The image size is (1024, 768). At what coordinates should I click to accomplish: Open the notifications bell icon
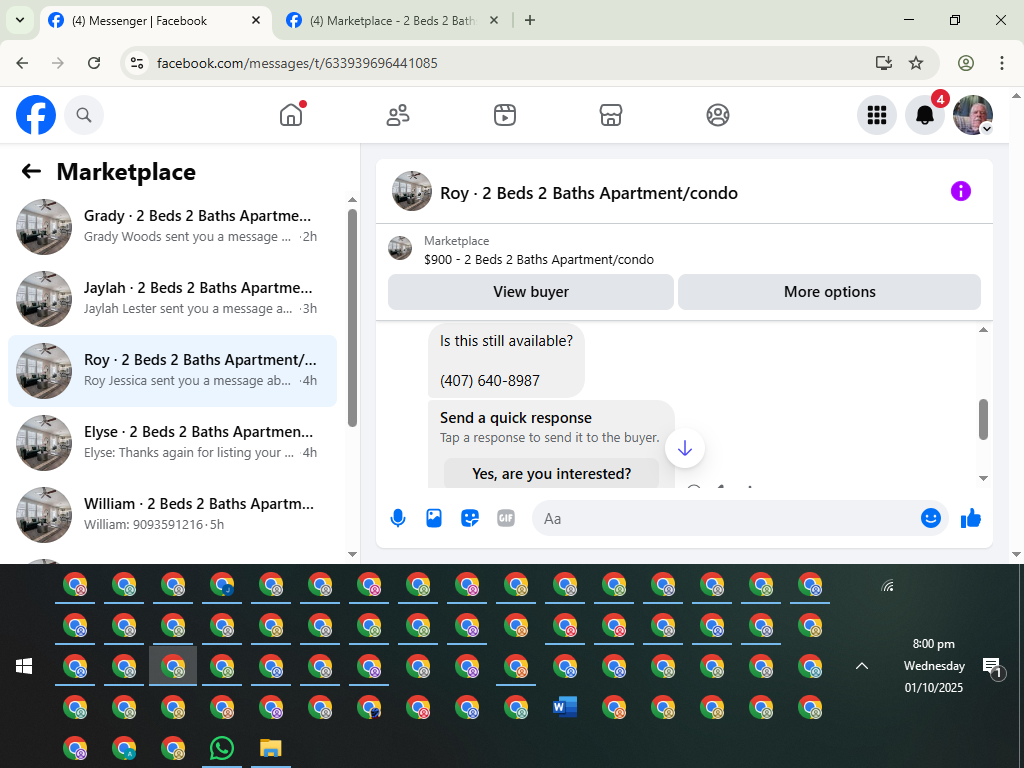[925, 115]
